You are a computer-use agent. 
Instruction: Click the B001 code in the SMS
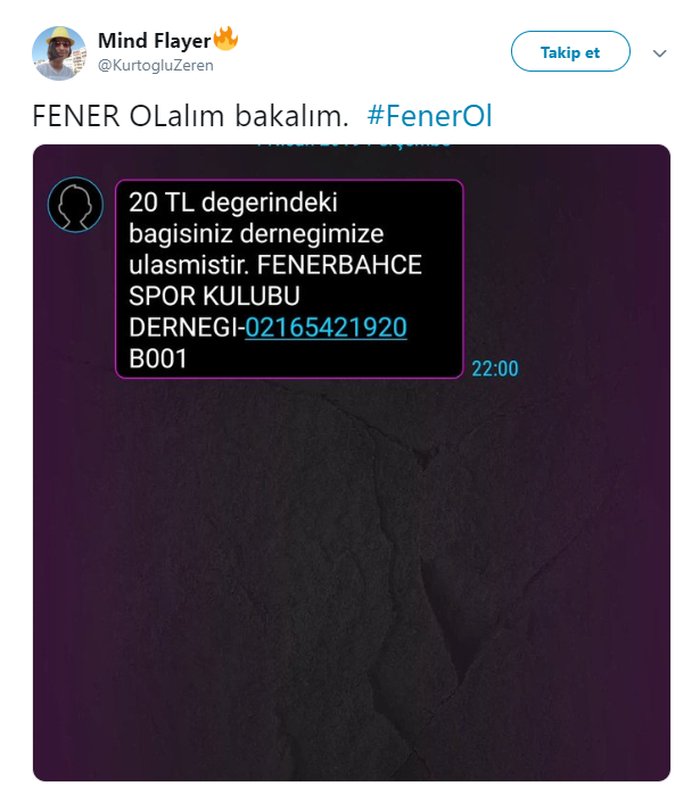pos(158,358)
